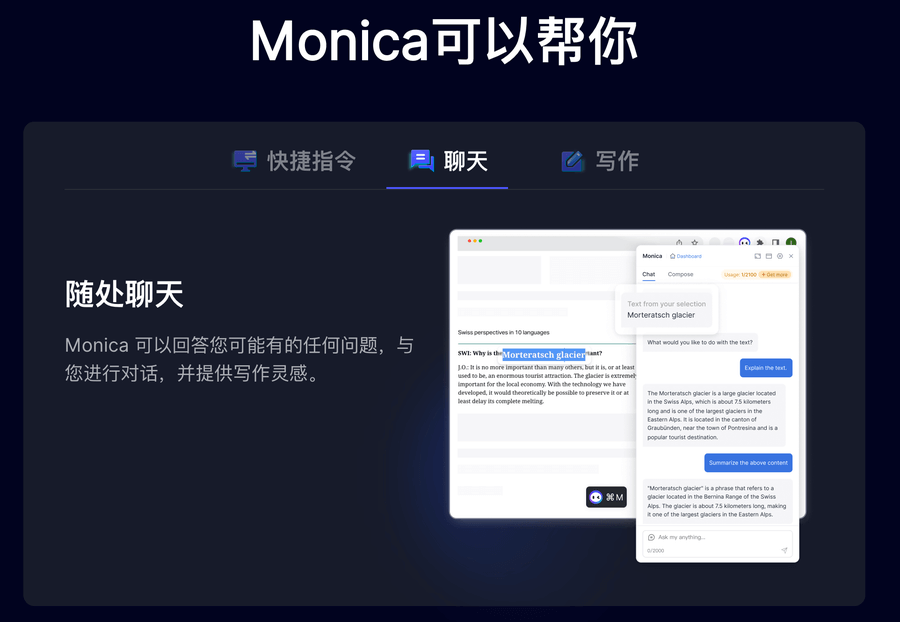Click the circular settings icon in panel header

780,256
